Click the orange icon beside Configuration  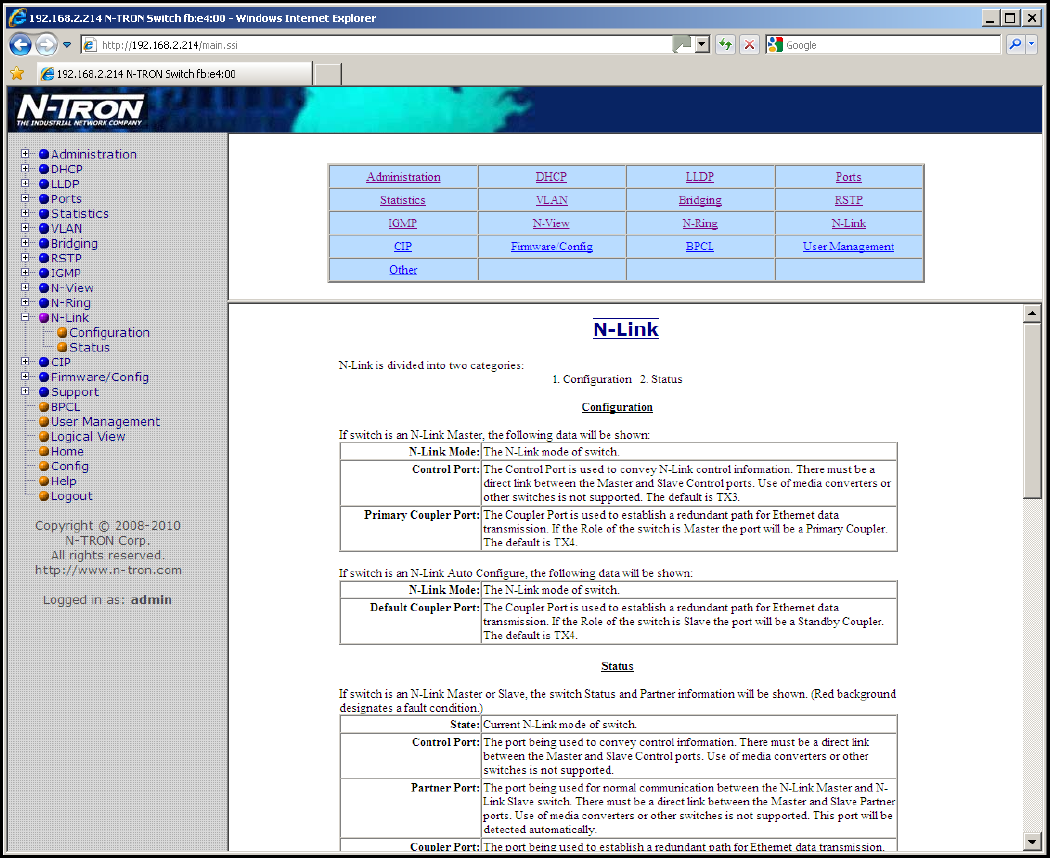tap(62, 332)
